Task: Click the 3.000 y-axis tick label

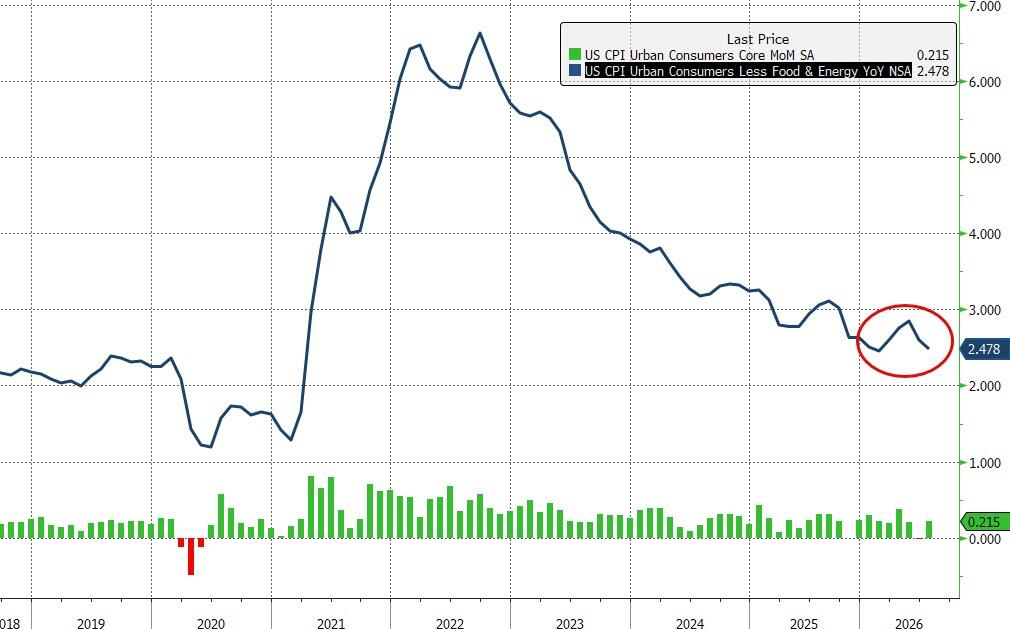Action: click(x=984, y=310)
